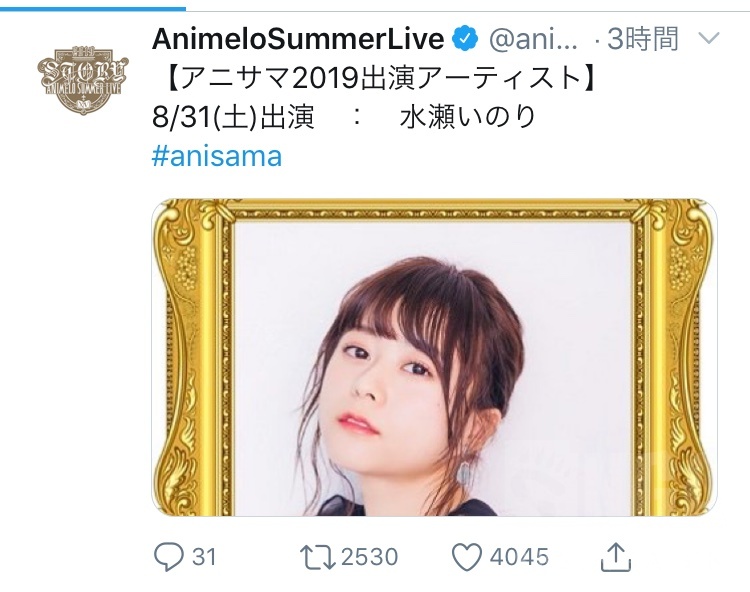Screen dimensions: 750x592
Task: Select the active blue underlined tab
Action: coord(93,9)
